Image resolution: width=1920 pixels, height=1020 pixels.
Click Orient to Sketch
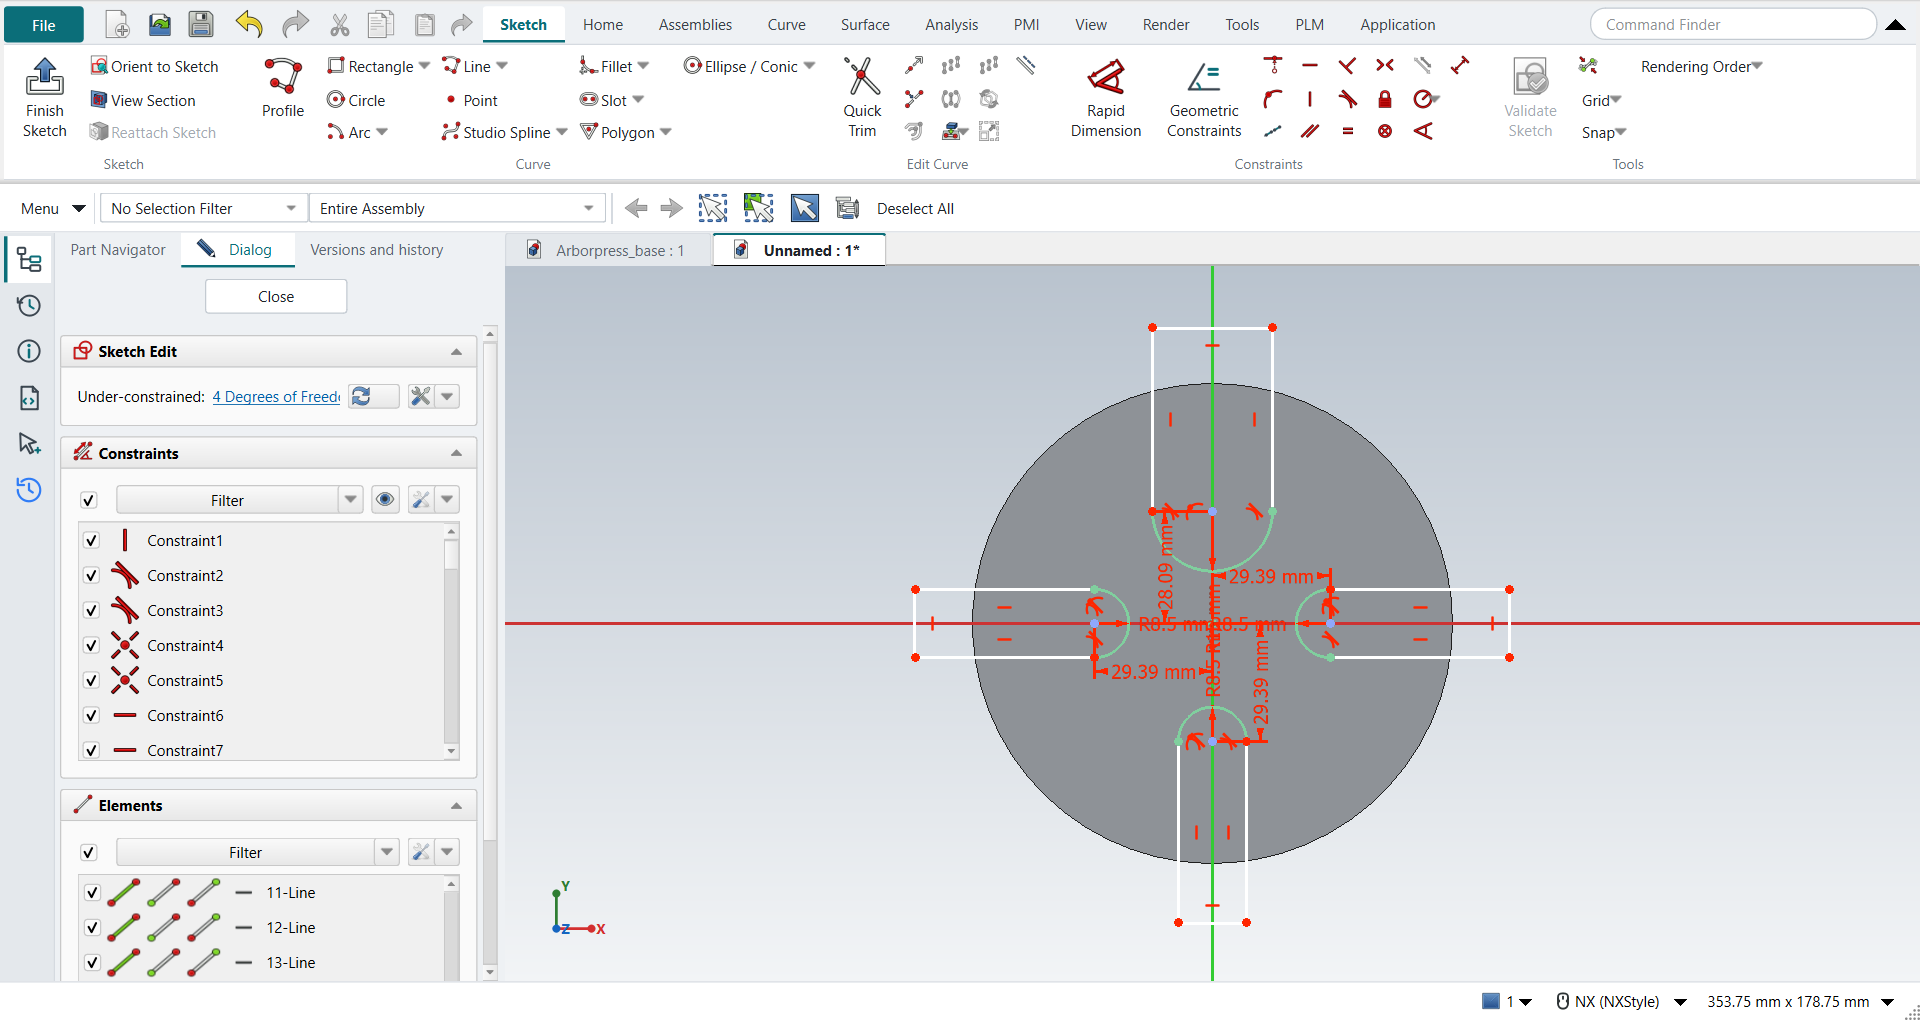click(x=155, y=66)
